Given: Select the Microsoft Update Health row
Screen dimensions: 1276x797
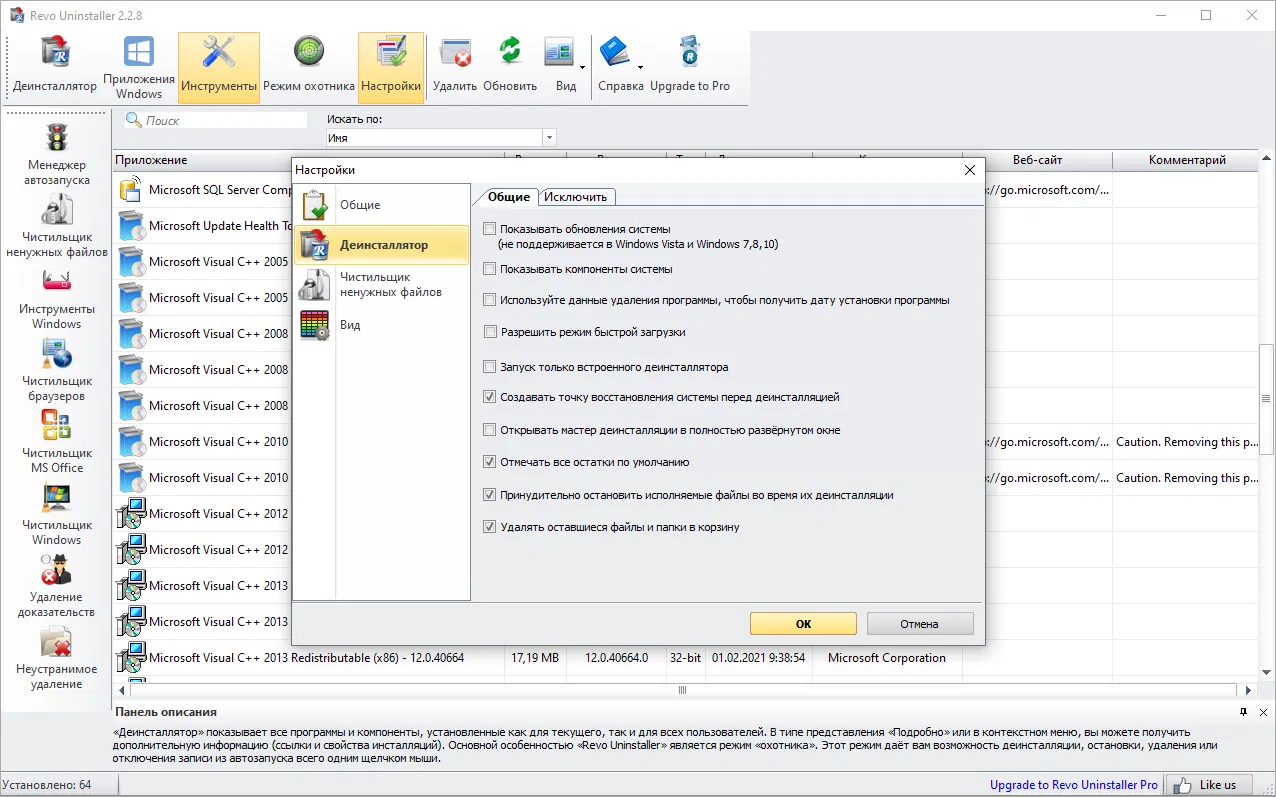Looking at the screenshot, I should click(x=203, y=226).
